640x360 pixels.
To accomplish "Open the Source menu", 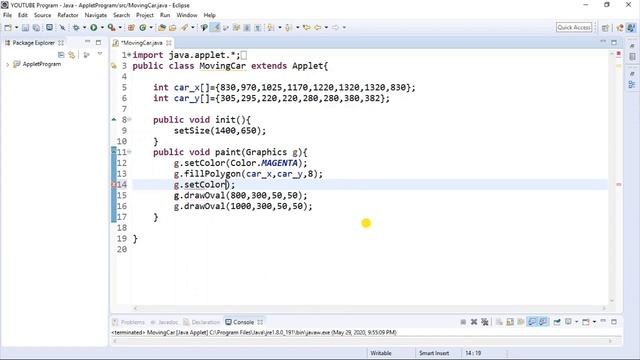I will click(42, 15).
